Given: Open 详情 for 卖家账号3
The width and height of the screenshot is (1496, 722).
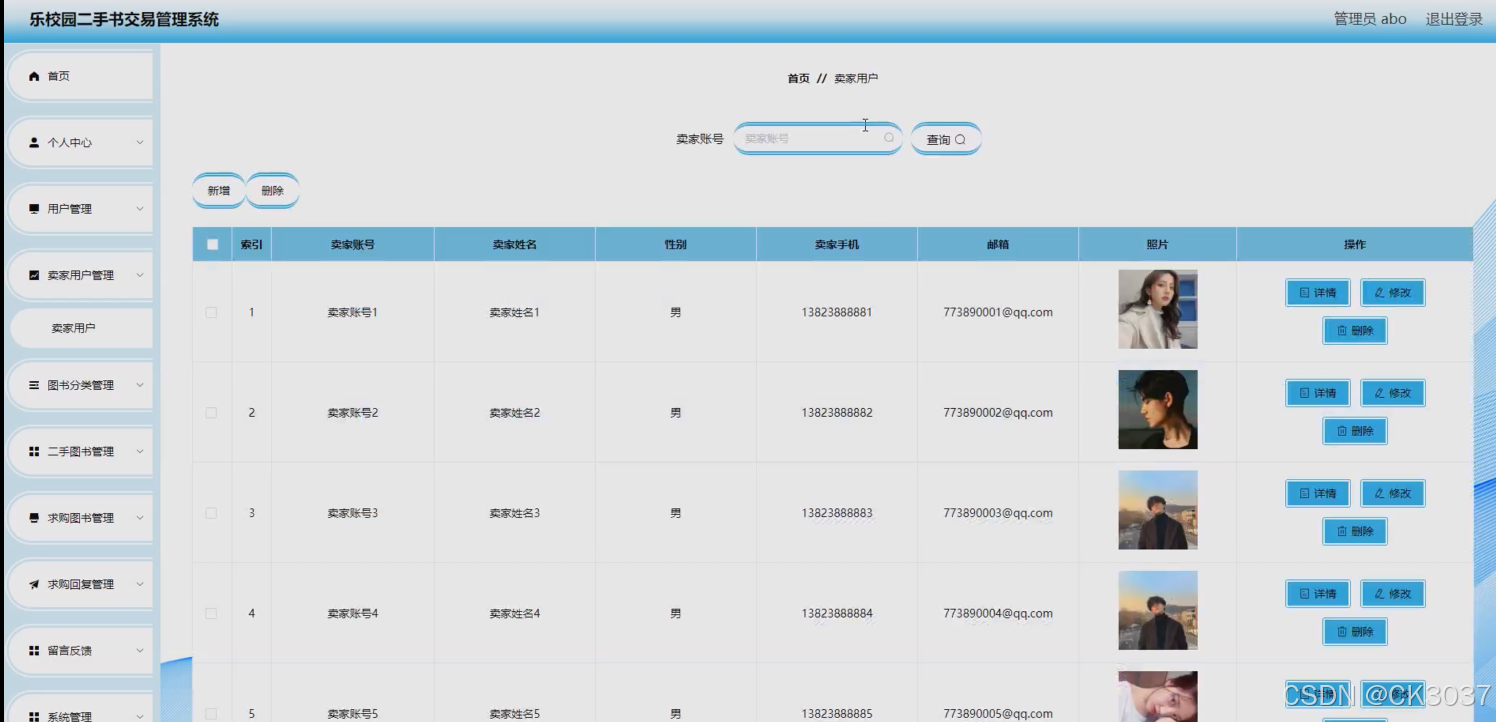Looking at the screenshot, I should (x=1318, y=493).
